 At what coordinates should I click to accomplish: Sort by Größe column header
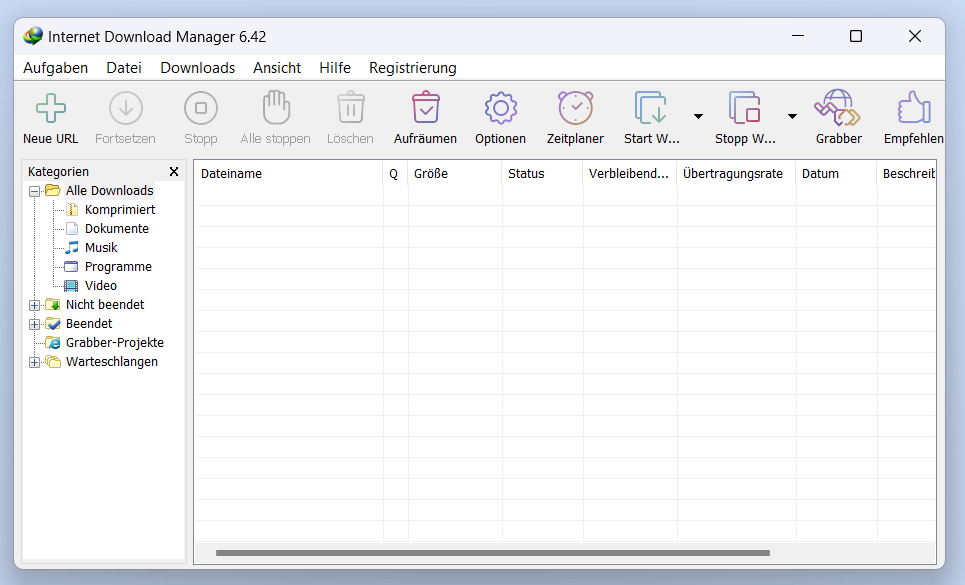coord(455,173)
